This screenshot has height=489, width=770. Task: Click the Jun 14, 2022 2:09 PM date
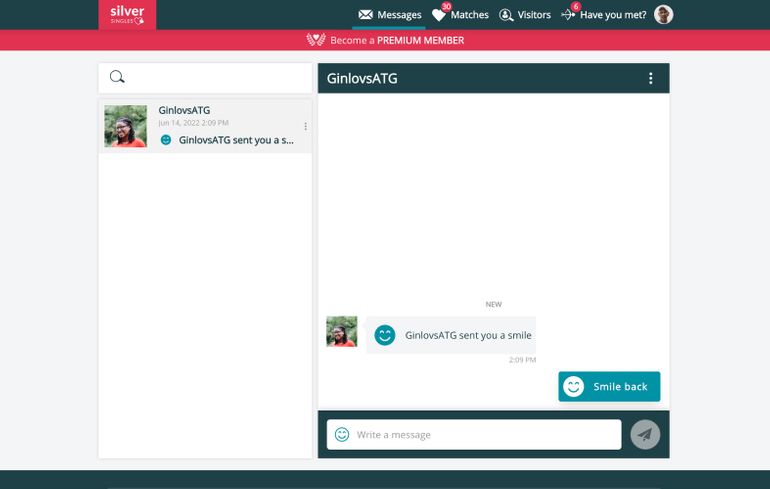(193, 123)
